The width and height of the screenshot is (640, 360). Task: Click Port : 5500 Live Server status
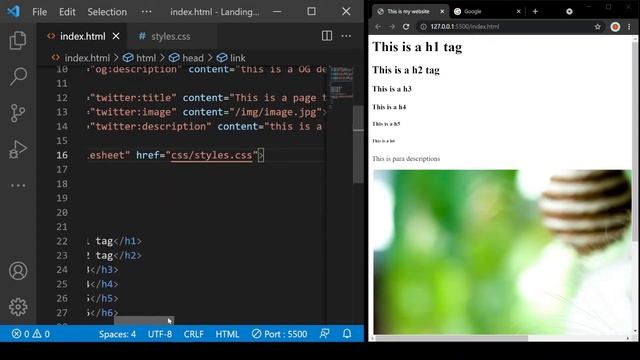click(x=279, y=334)
